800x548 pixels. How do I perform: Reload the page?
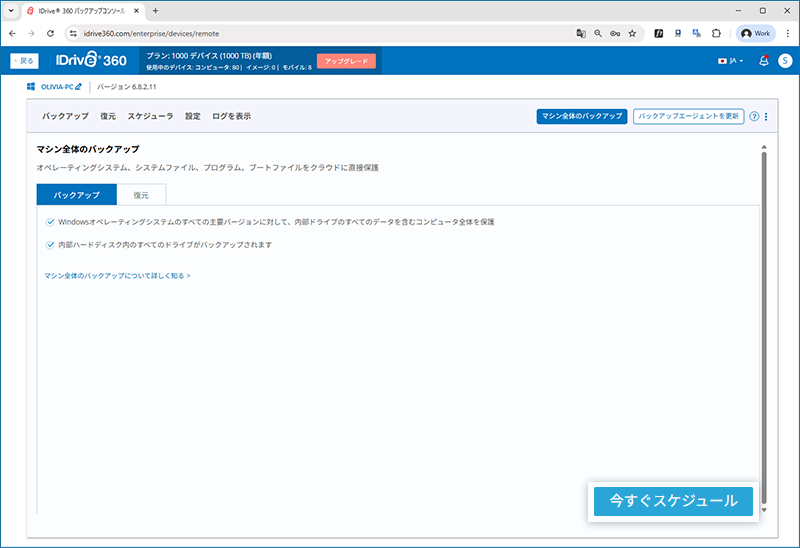tap(50, 33)
